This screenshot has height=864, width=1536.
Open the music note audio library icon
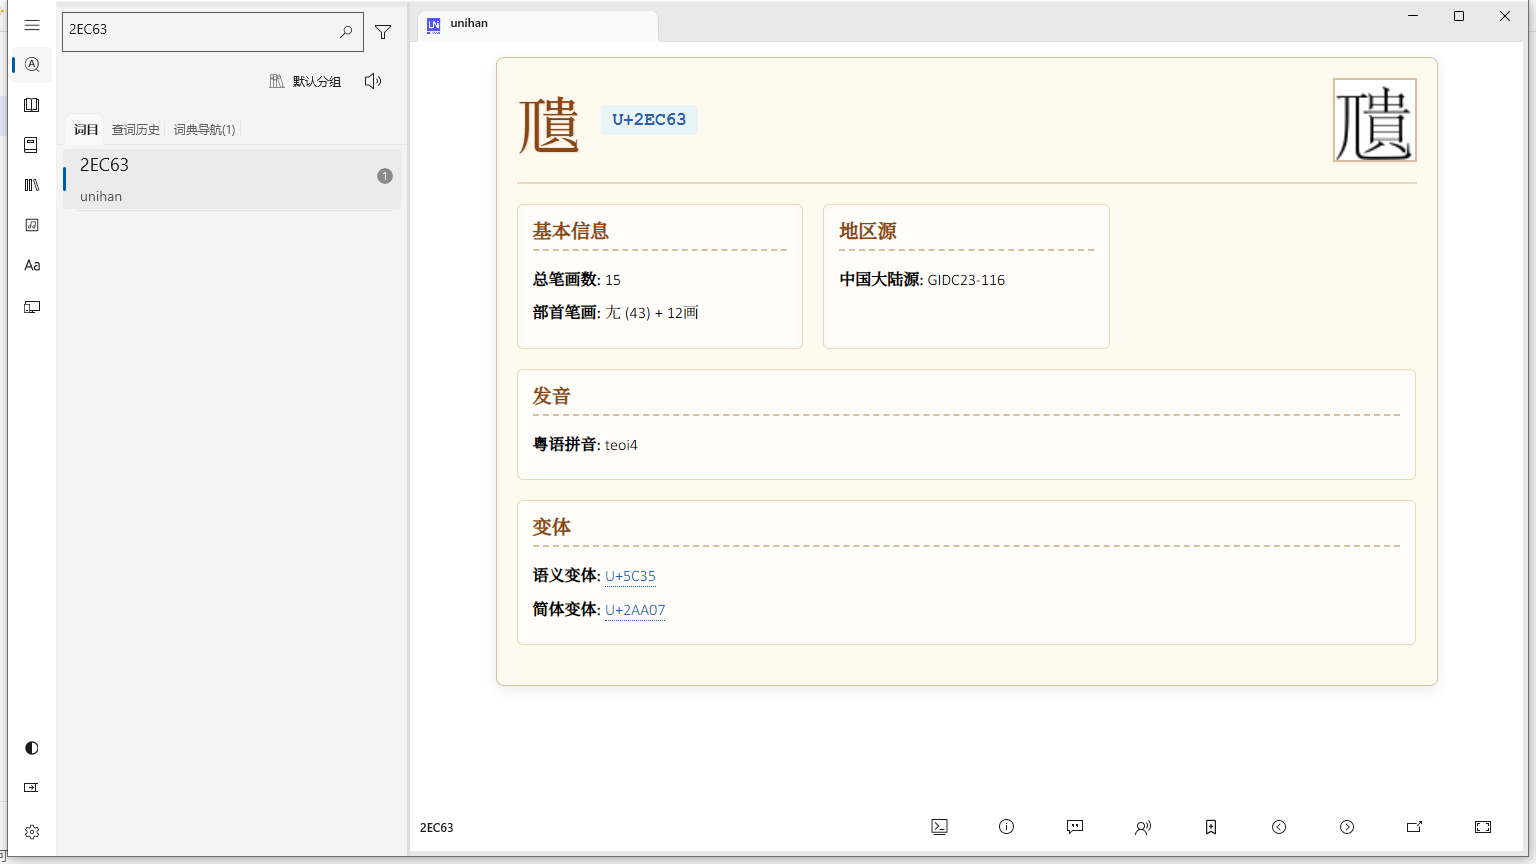pyautogui.click(x=32, y=225)
